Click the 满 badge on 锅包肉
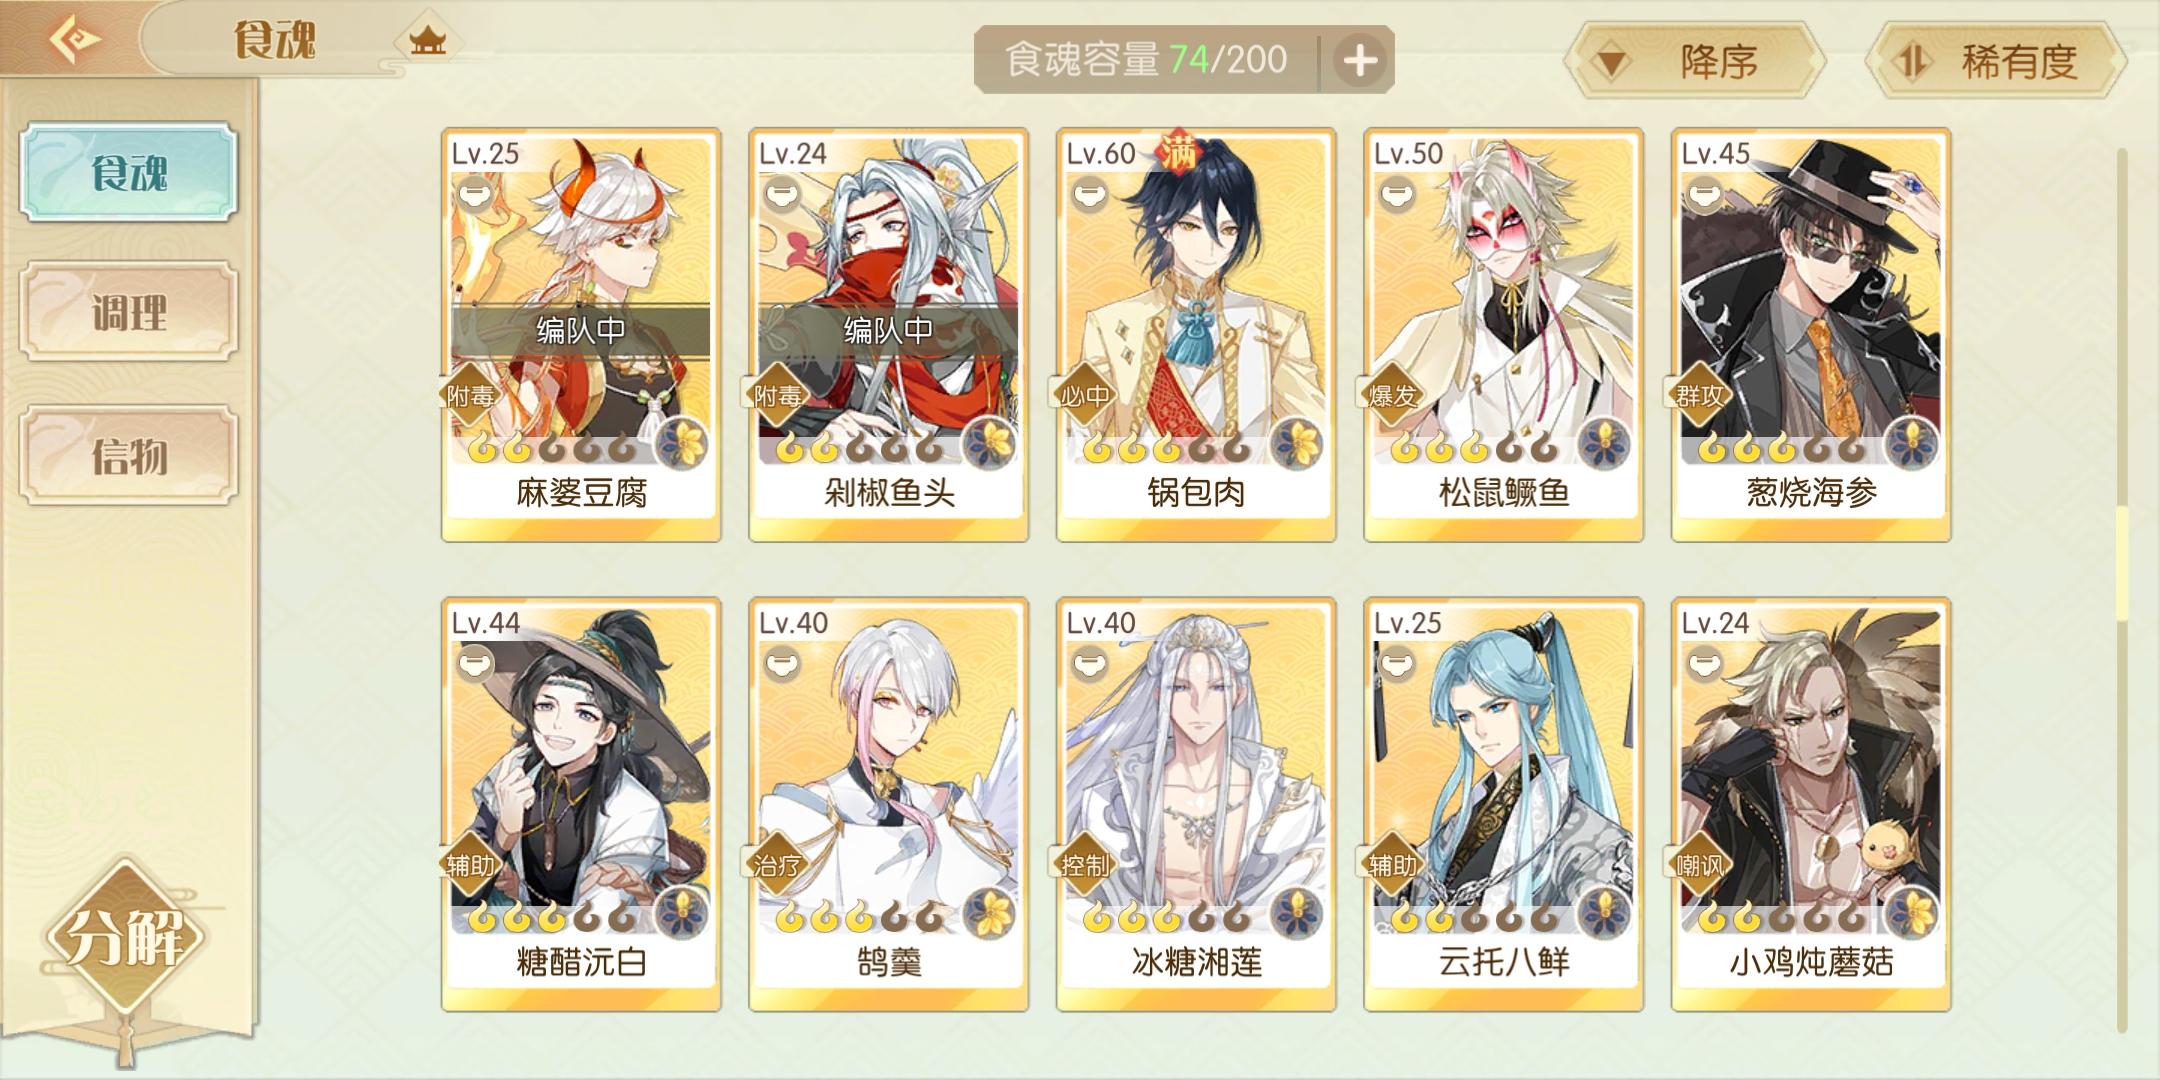The width and height of the screenshot is (2160, 1080). coord(1178,152)
